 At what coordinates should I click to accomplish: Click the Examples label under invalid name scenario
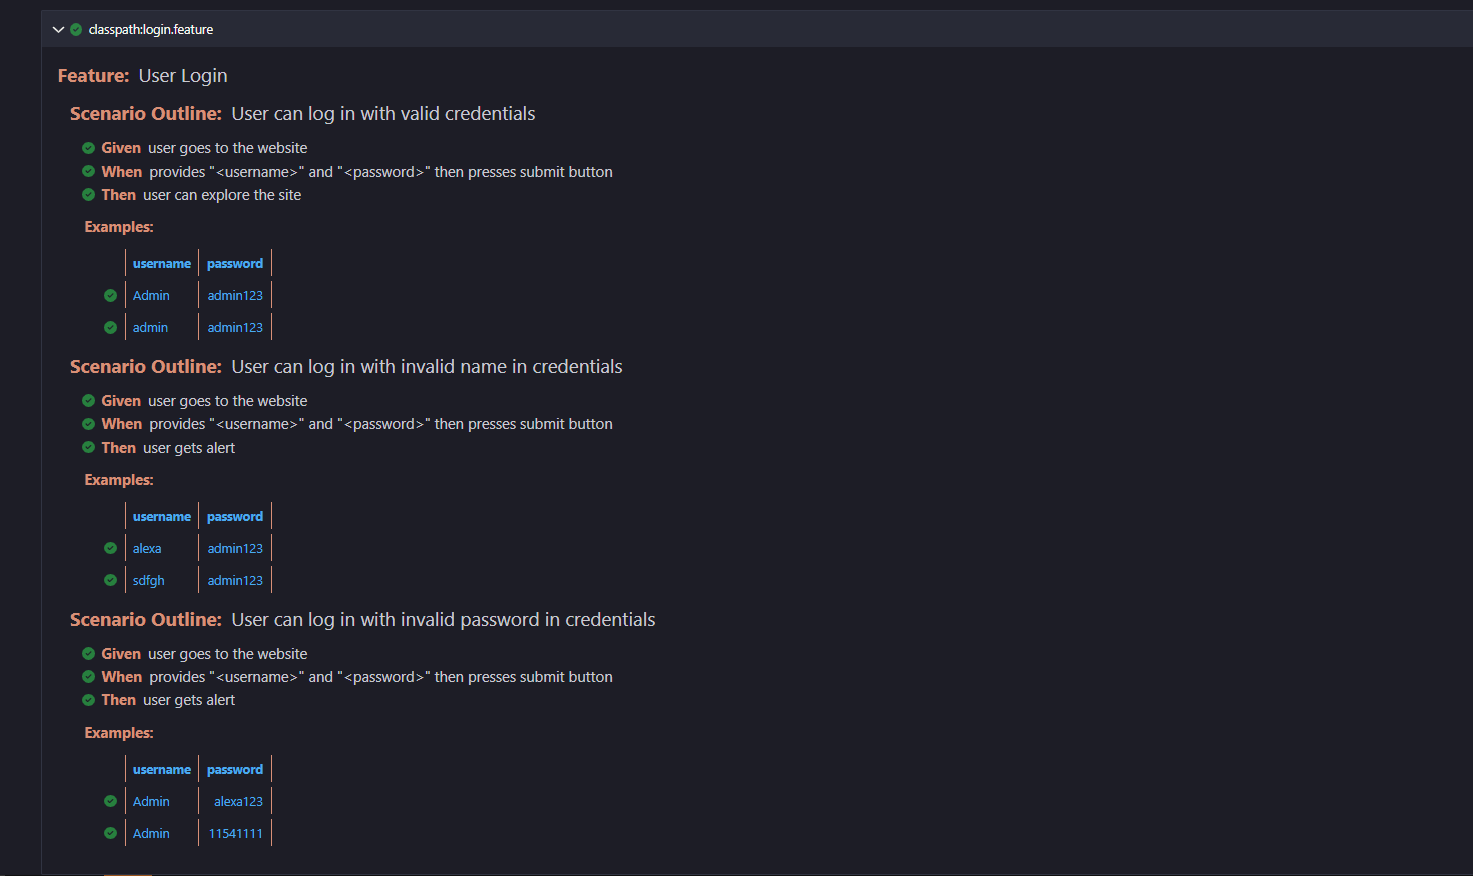pos(119,480)
